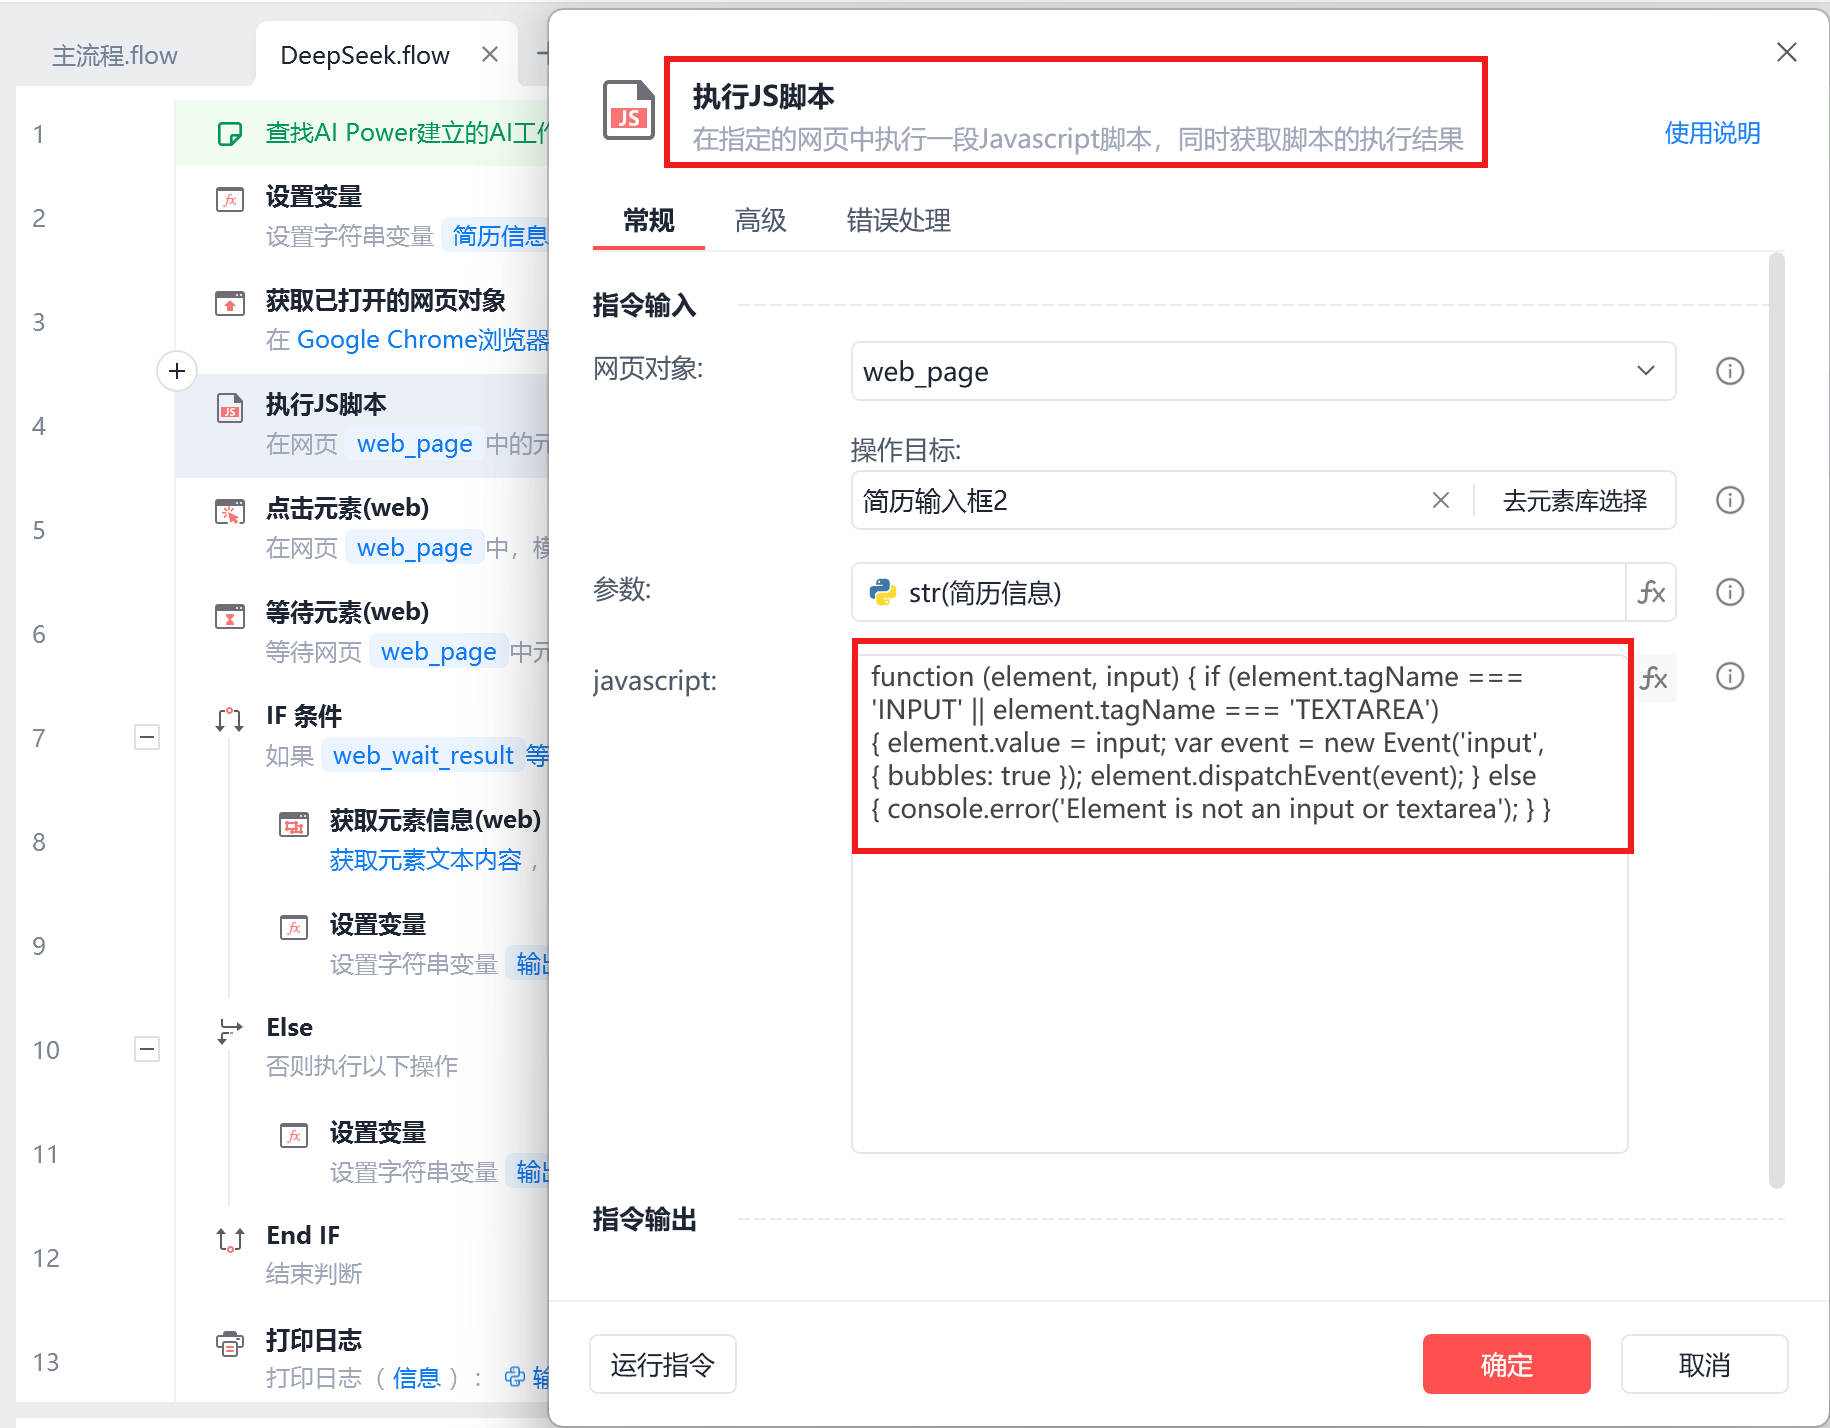Clear the 简历输入框2 target element
Viewport: 1830px width, 1428px height.
[x=1440, y=500]
